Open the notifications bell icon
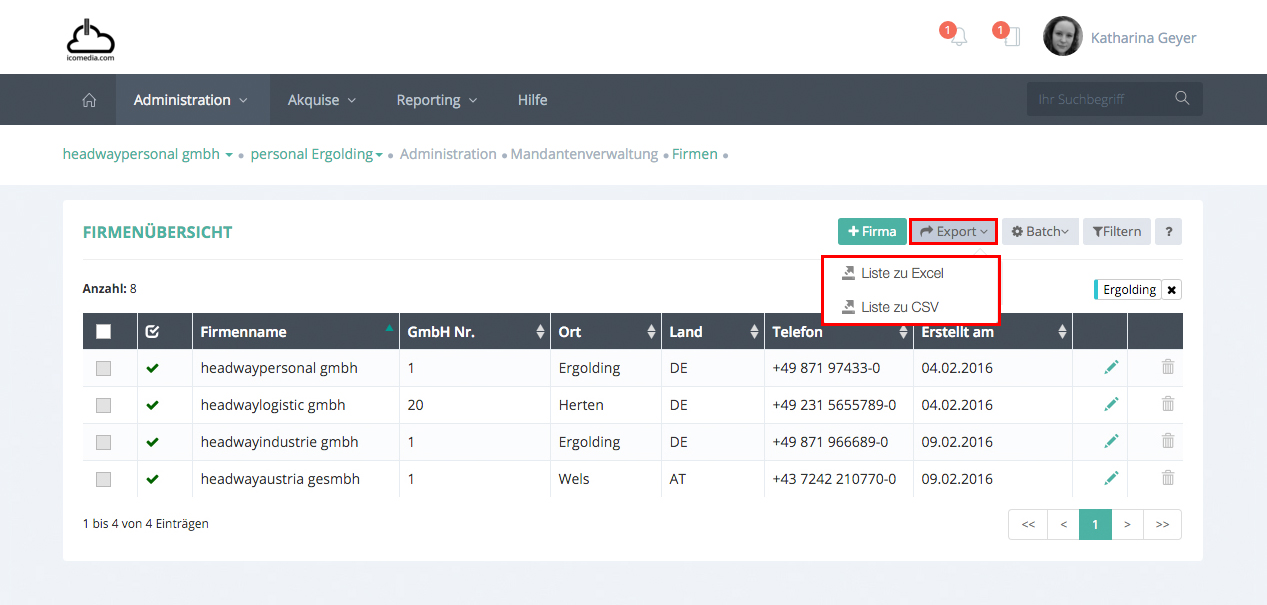 (x=958, y=38)
